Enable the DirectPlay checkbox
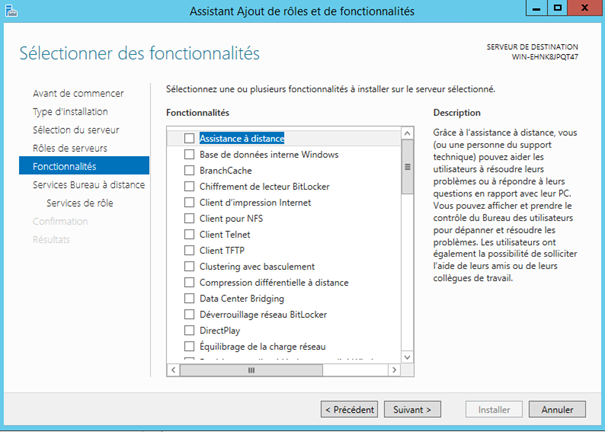 [x=189, y=330]
